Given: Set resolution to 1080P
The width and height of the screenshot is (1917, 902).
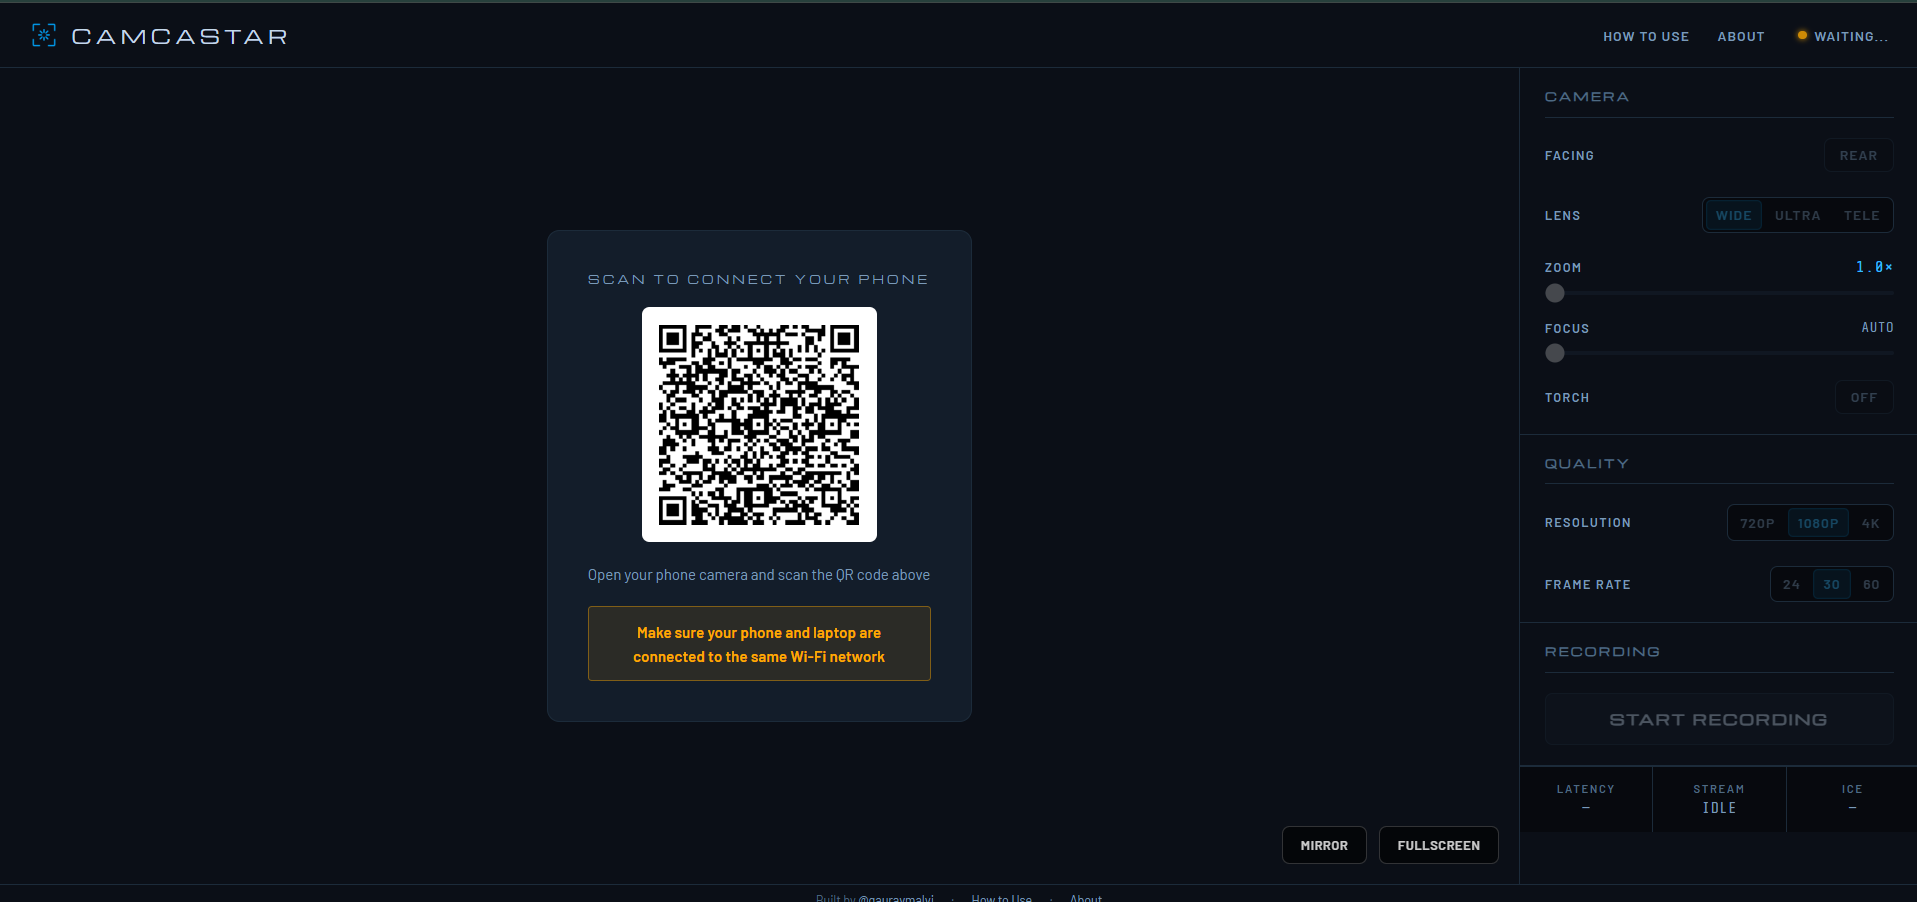Looking at the screenshot, I should coord(1818,524).
